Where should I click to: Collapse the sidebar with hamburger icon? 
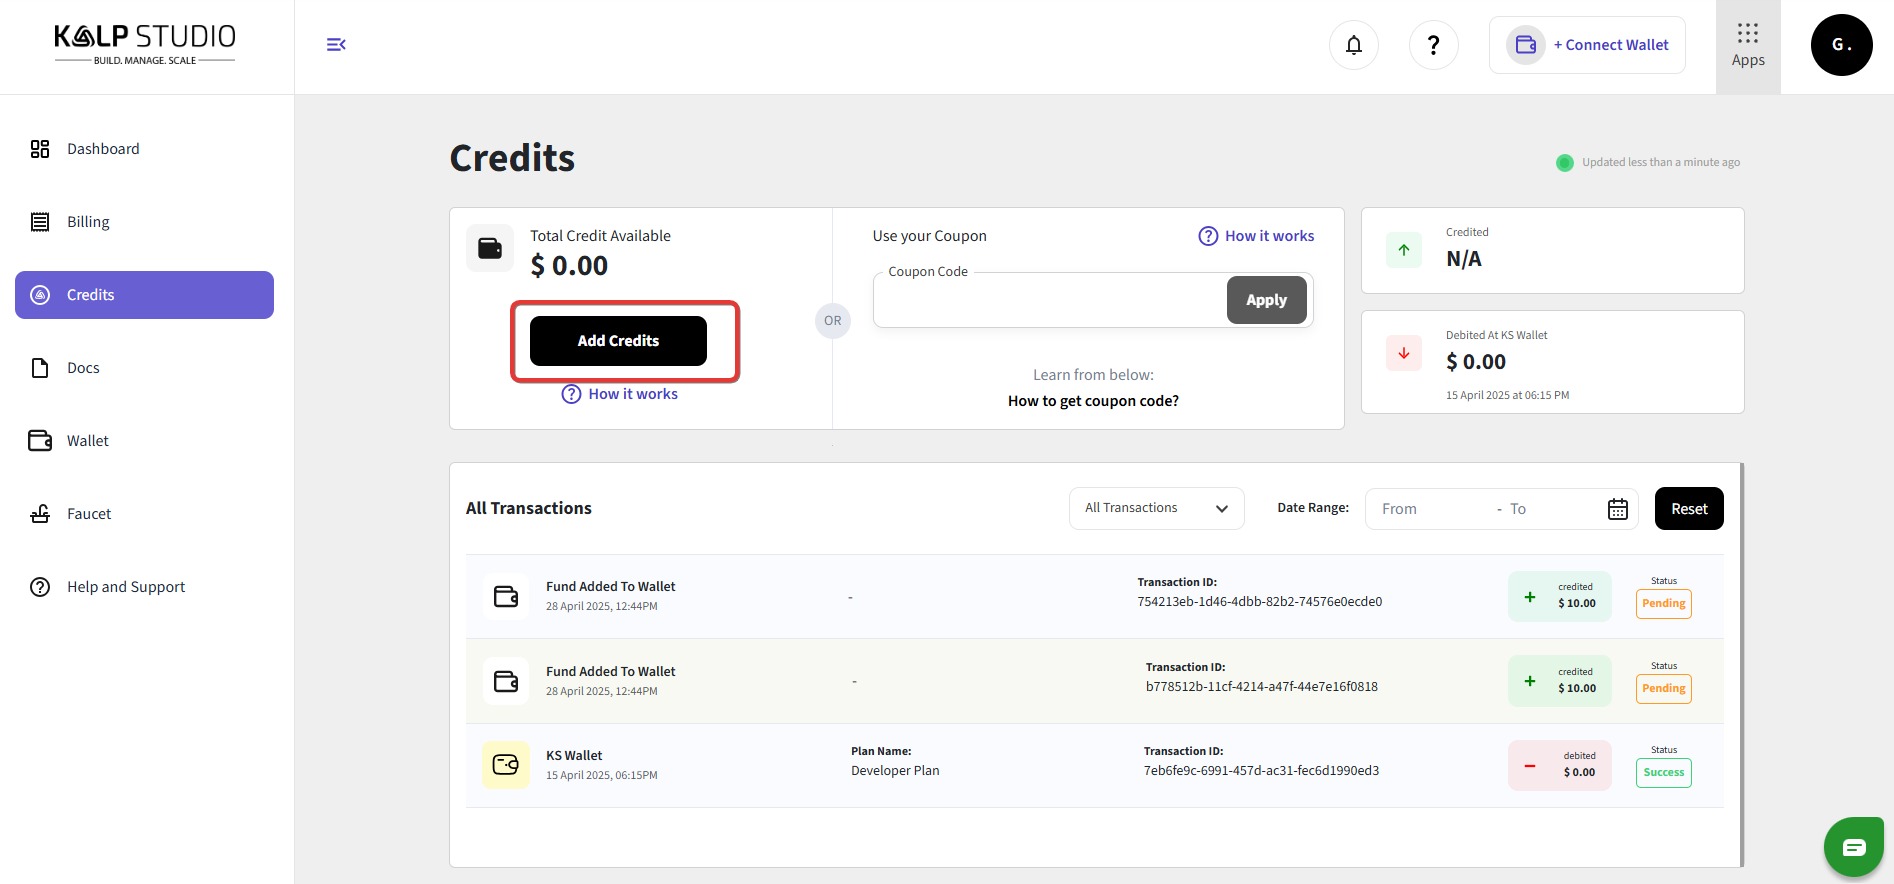[x=336, y=45]
